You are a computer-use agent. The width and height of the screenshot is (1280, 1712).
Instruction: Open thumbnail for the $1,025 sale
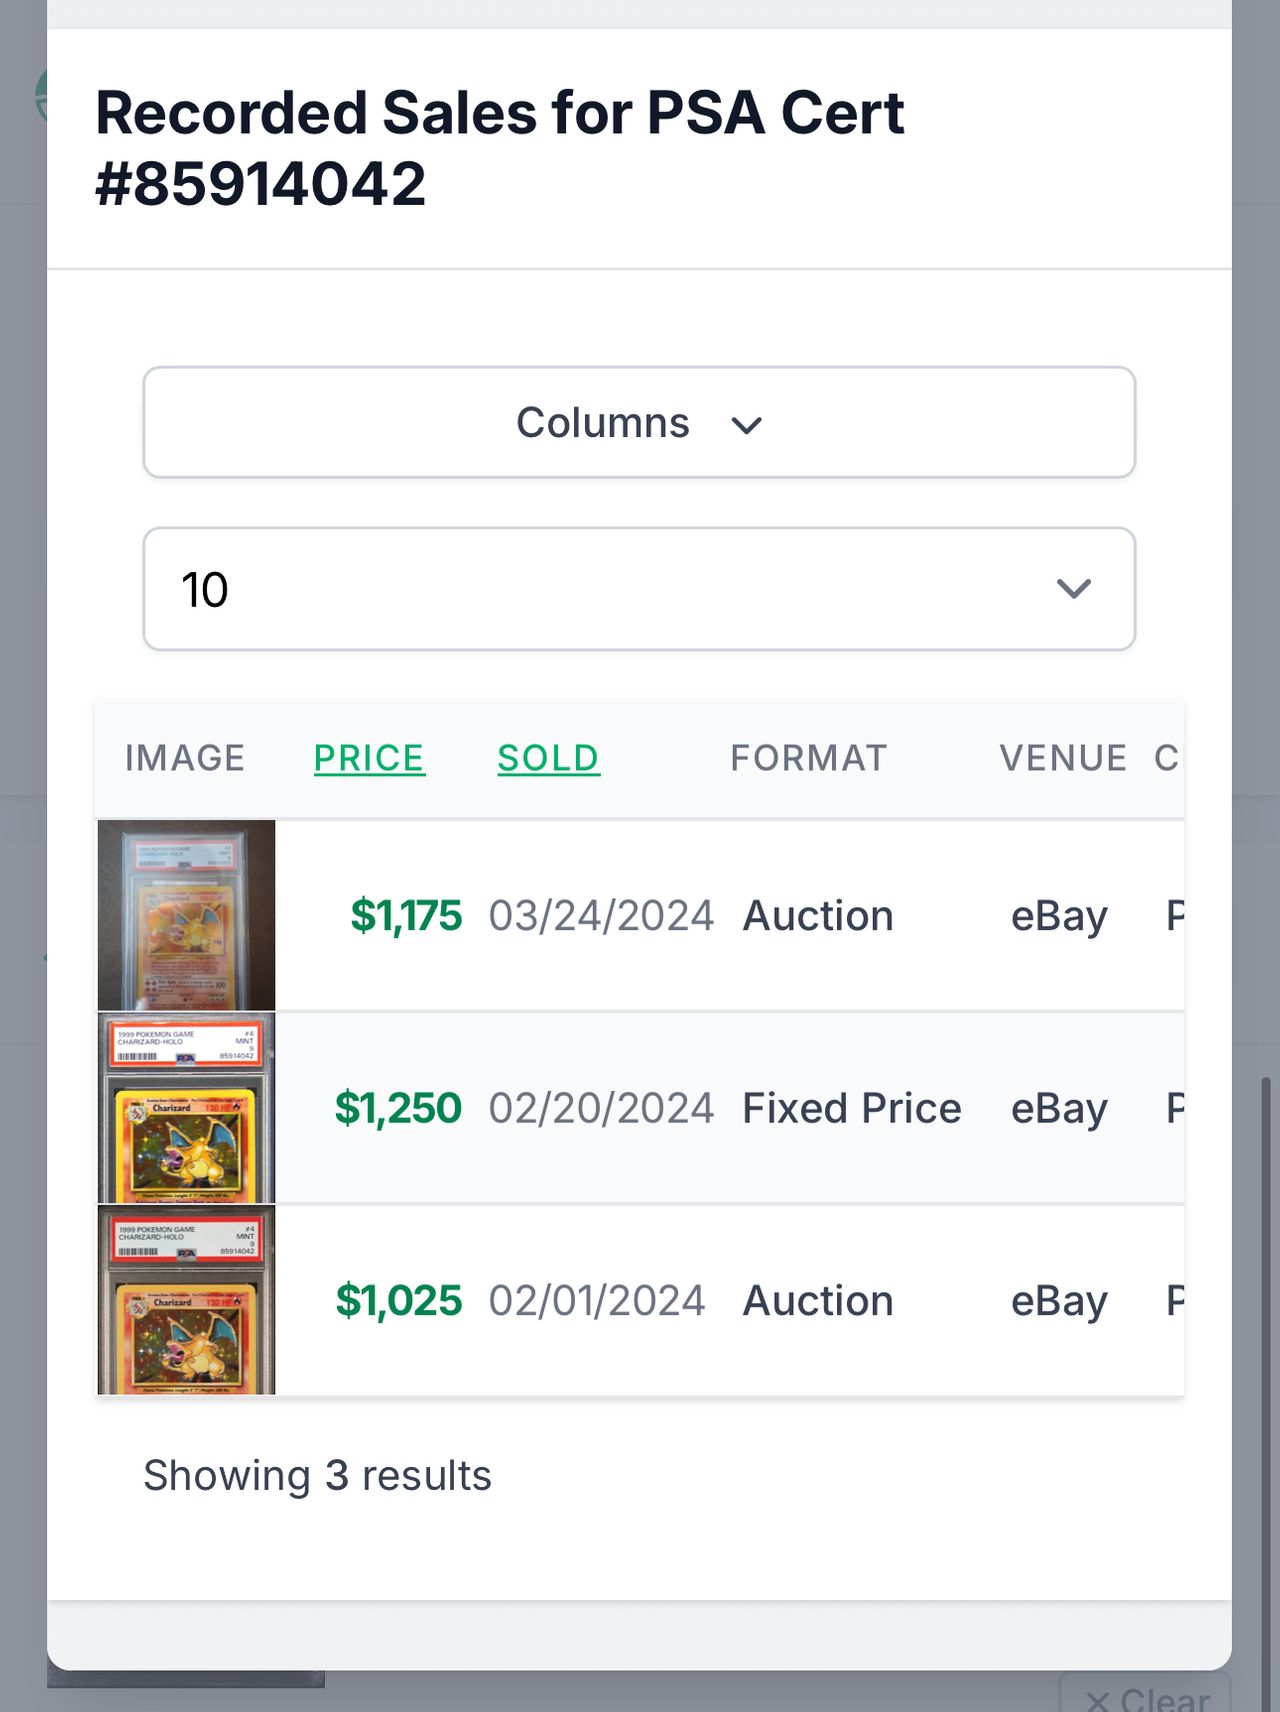[x=186, y=1300]
